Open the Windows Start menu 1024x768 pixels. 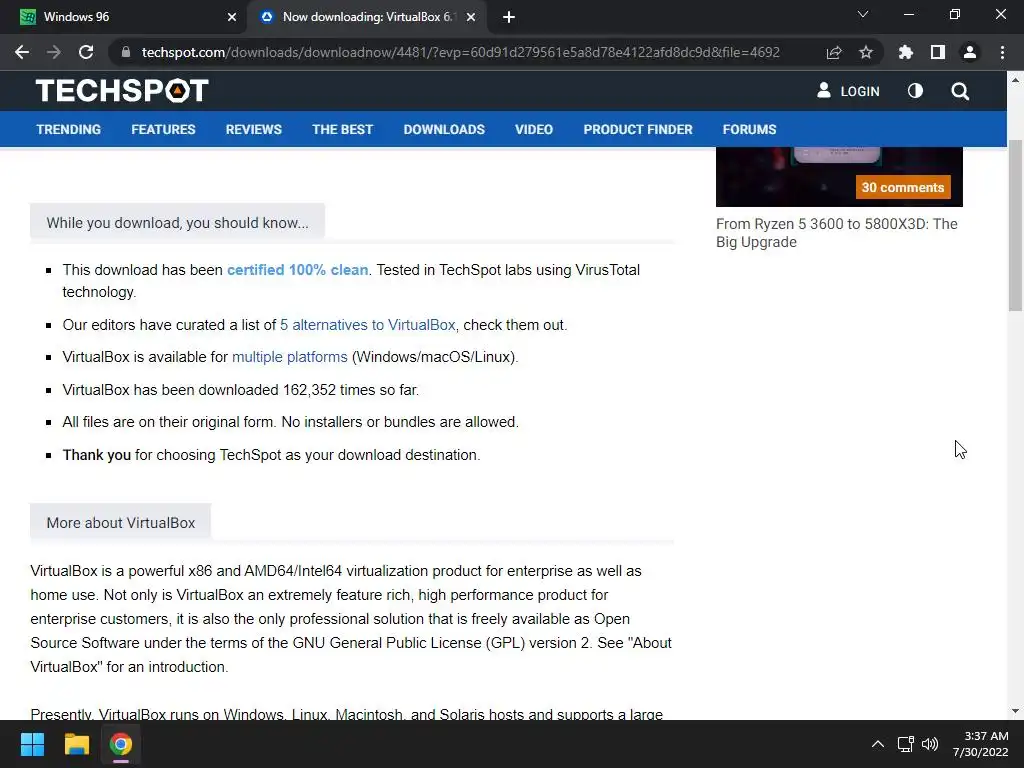(32, 744)
